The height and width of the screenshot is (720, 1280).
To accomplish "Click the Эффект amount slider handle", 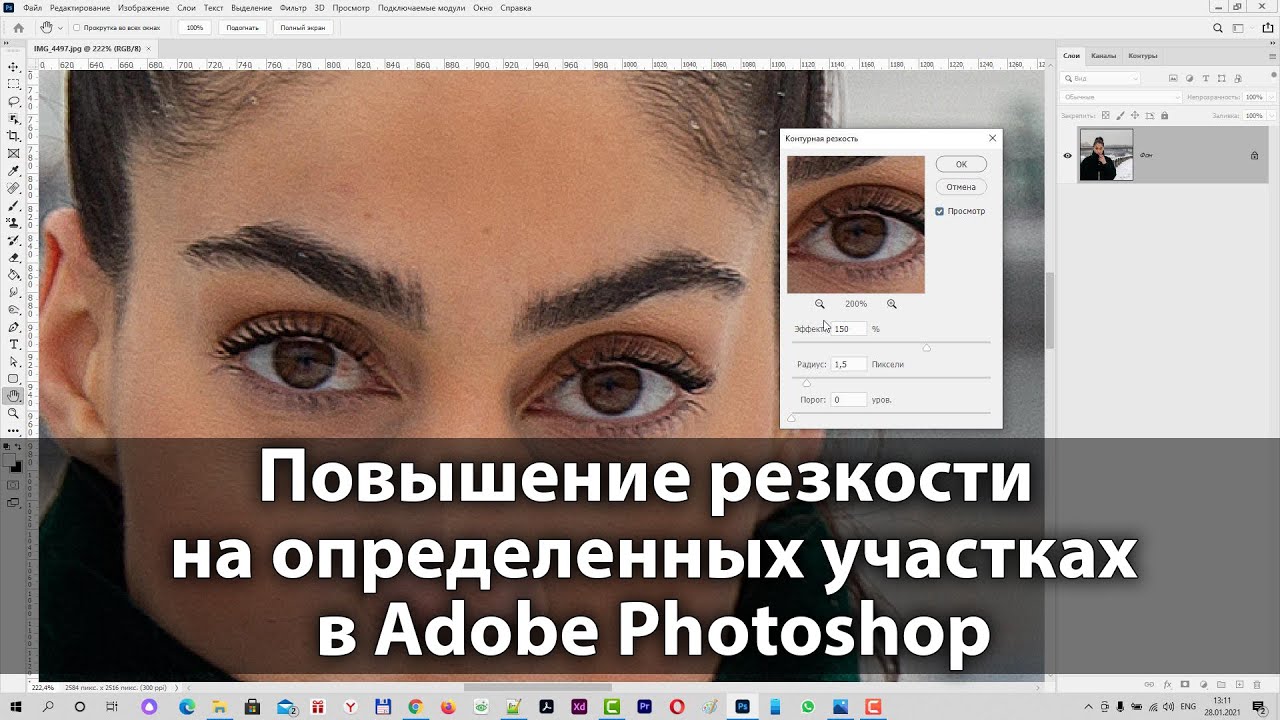I will (927, 348).
